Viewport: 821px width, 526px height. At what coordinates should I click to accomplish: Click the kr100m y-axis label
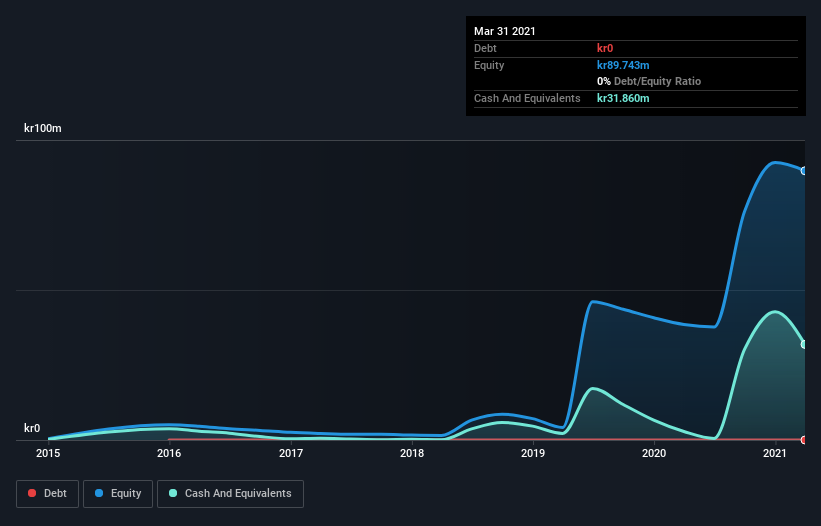point(43,128)
